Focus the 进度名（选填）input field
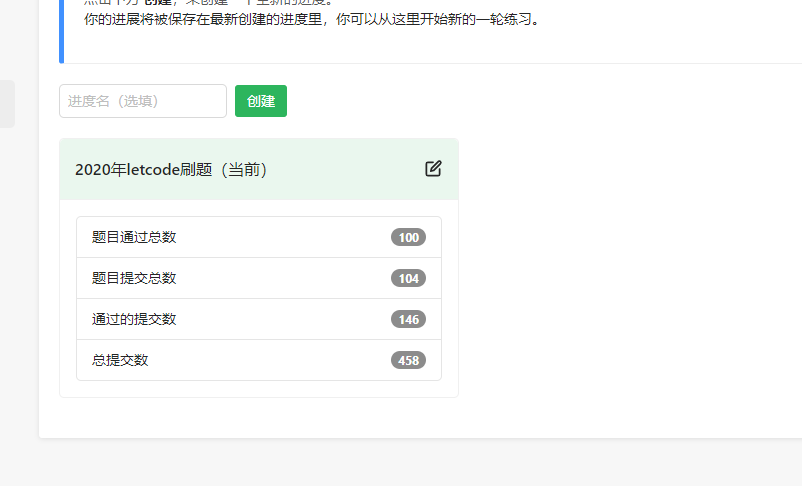802x486 pixels. coord(143,101)
